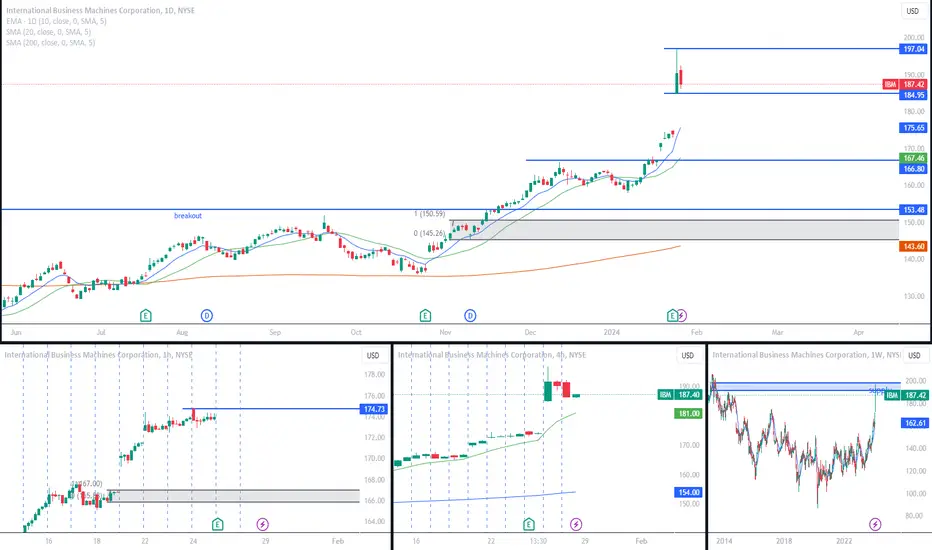Open USD currency selector on 1h chart
The image size is (932, 550).
[373, 356]
